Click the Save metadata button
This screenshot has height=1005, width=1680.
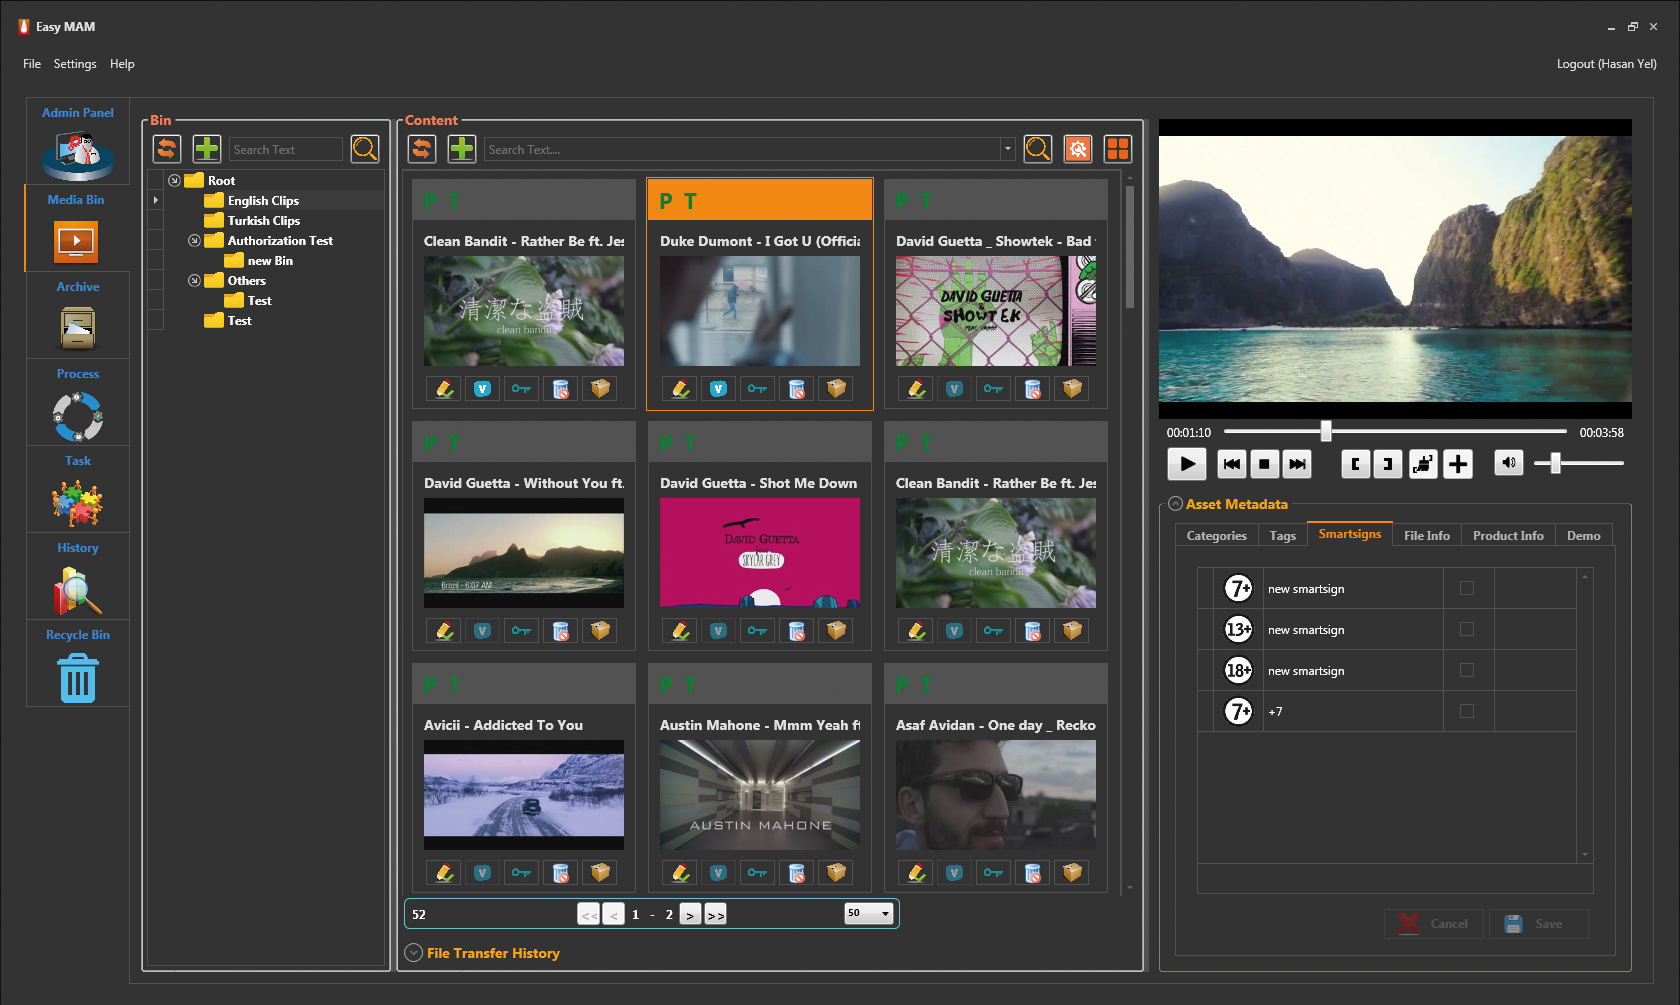[x=1538, y=924]
